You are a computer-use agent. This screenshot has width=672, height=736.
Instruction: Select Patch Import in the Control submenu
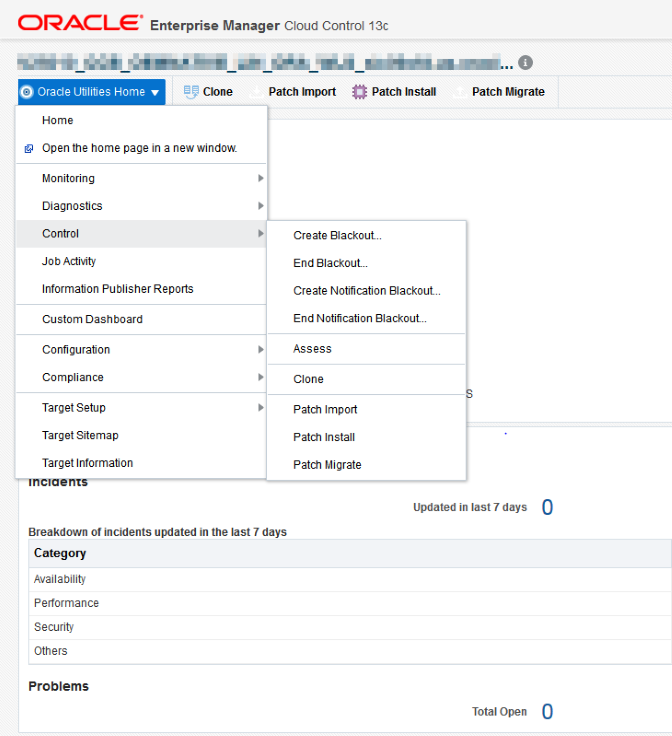pyautogui.click(x=367, y=410)
